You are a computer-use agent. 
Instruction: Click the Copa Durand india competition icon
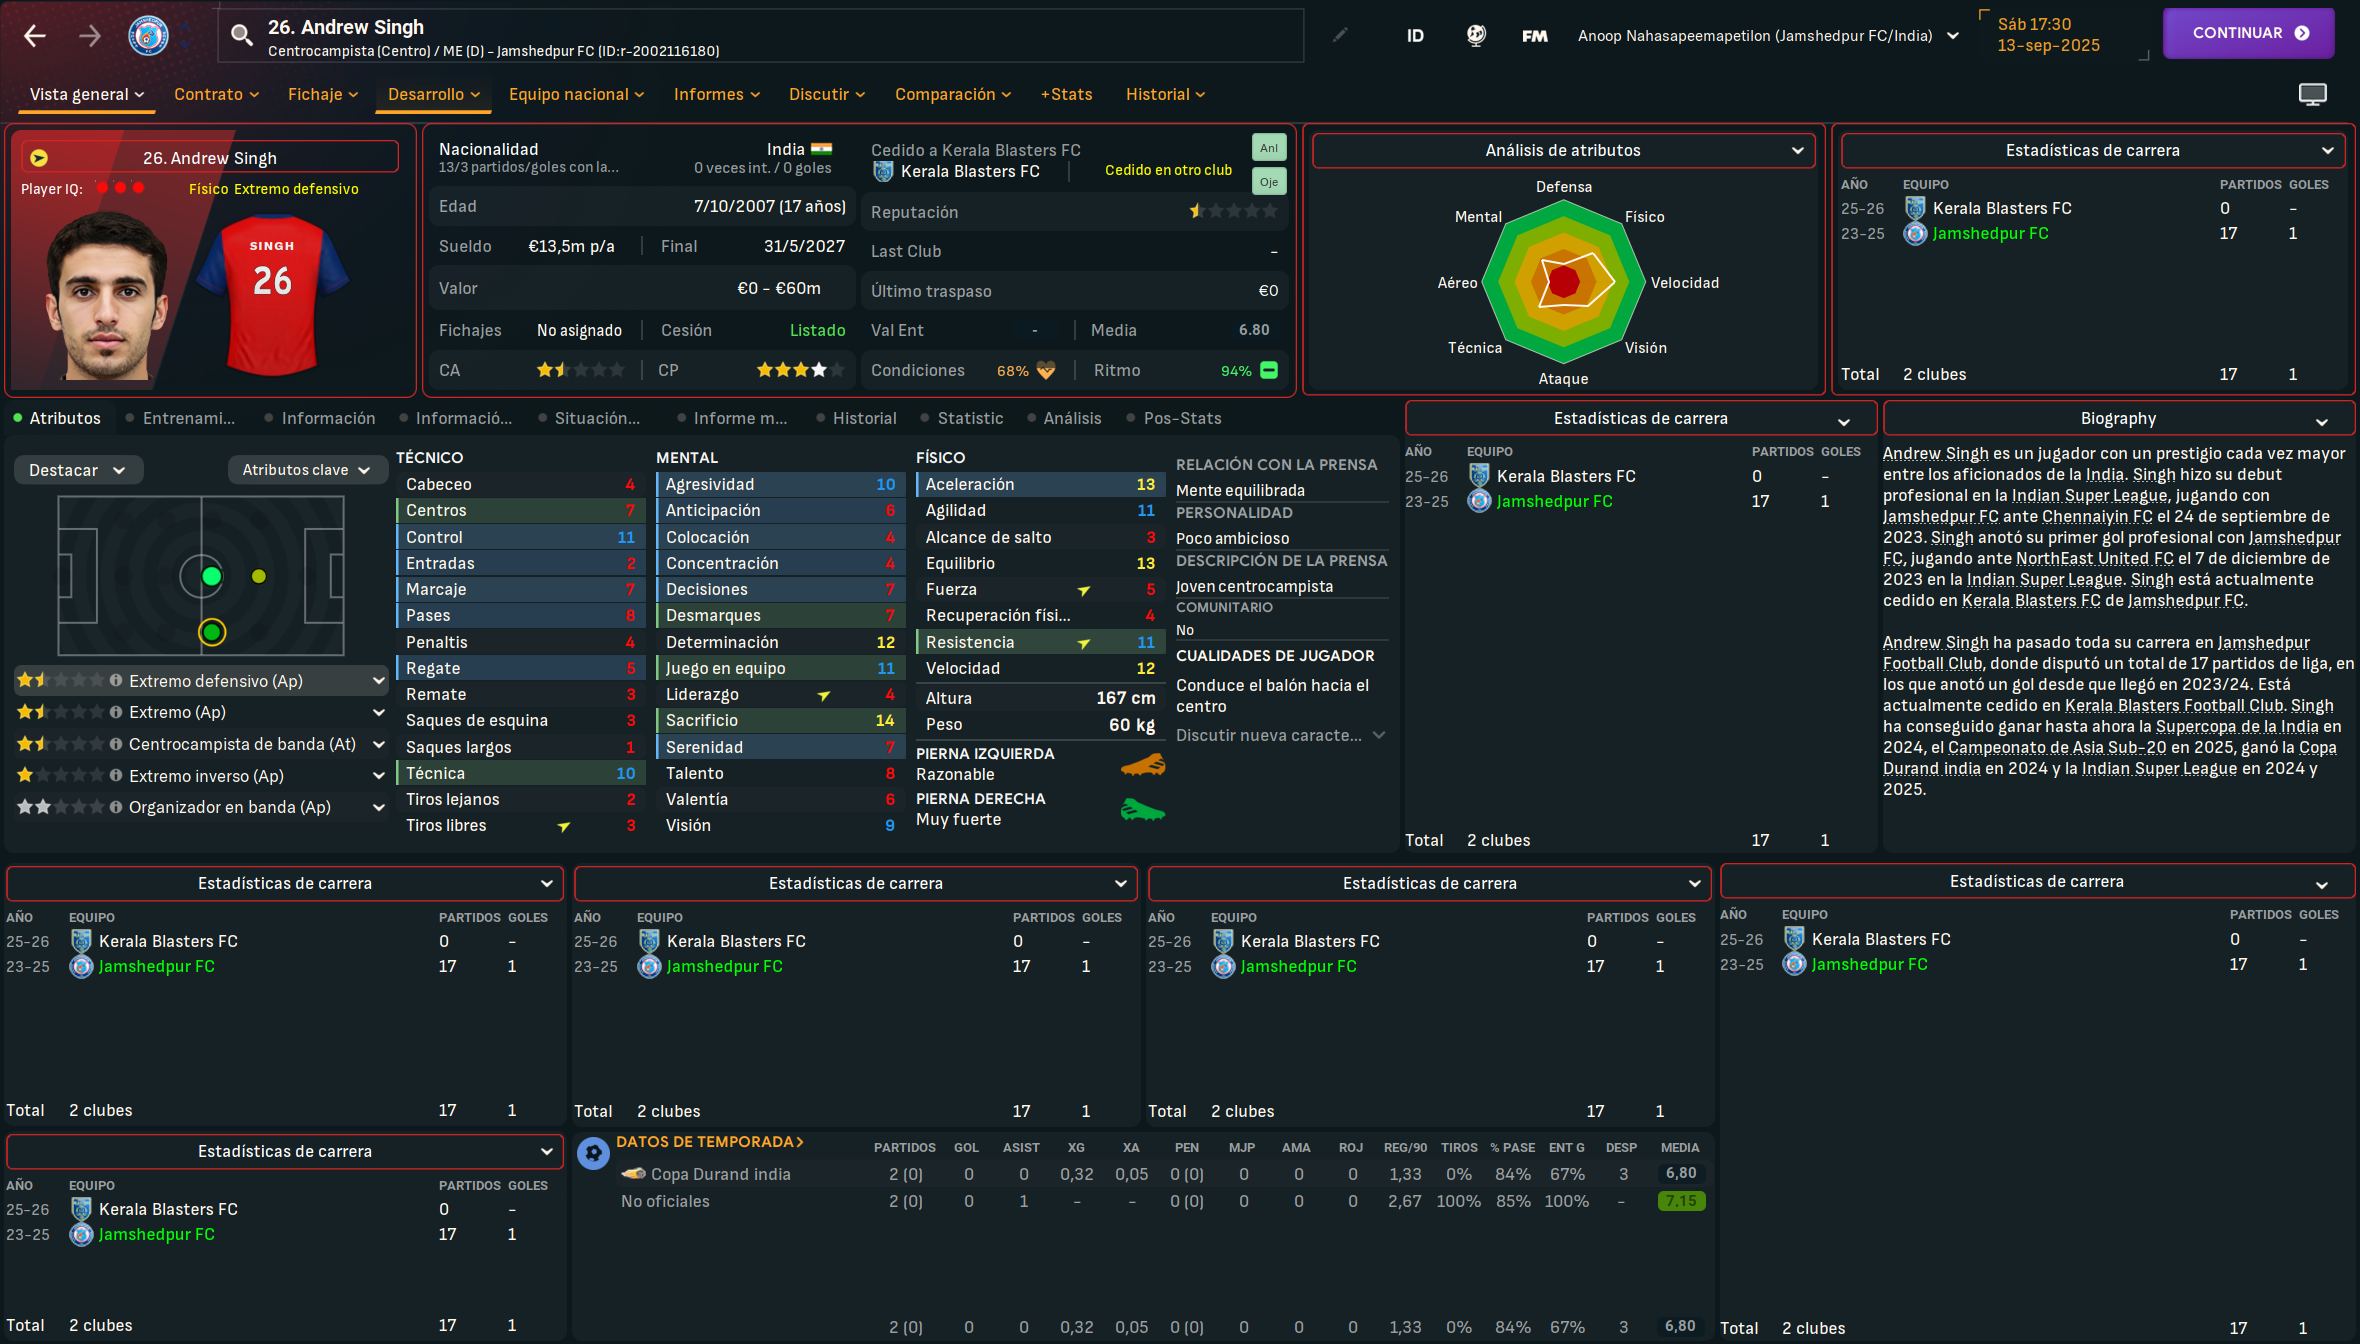tap(633, 1174)
